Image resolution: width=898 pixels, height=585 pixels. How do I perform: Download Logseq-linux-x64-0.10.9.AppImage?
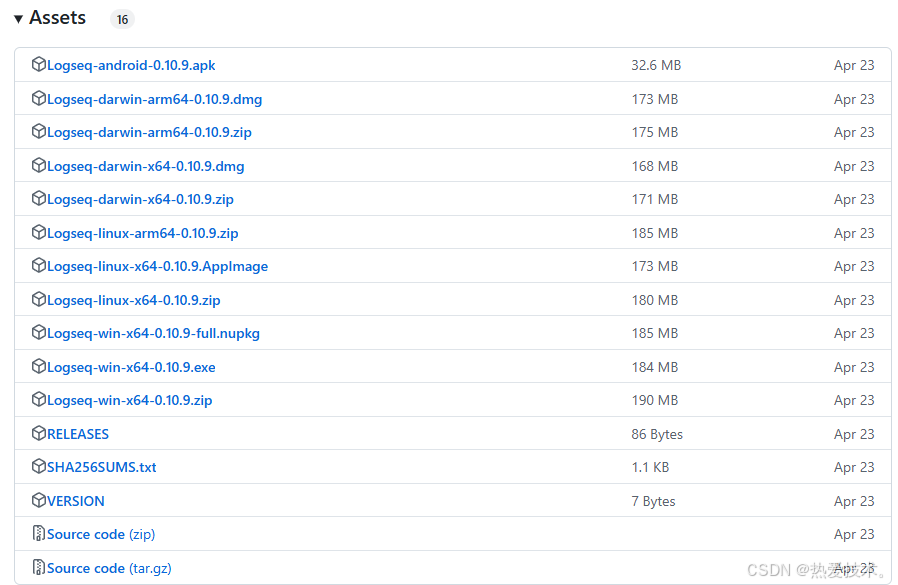tap(157, 266)
